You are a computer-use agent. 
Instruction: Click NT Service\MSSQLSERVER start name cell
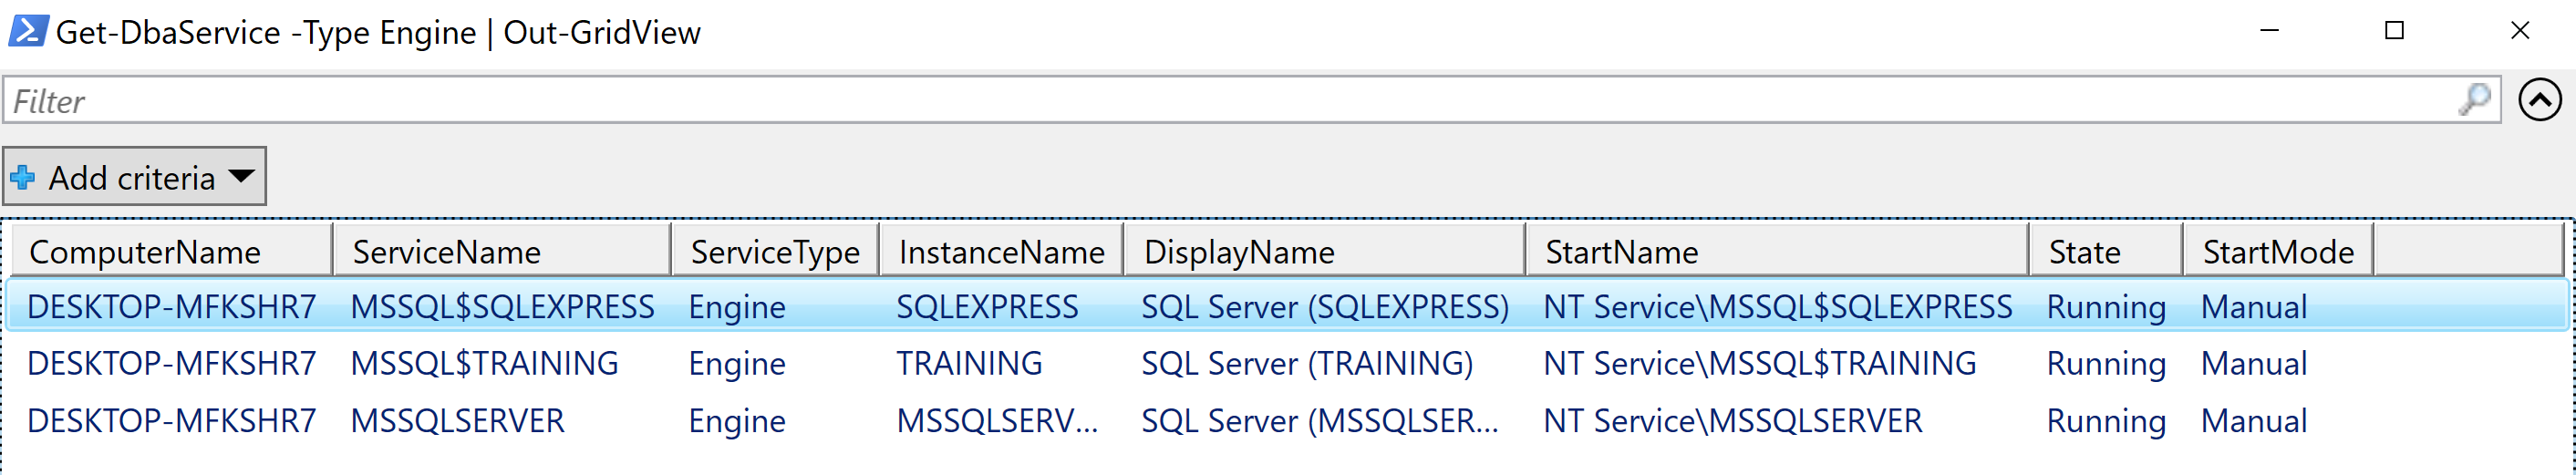[x=1732, y=421]
